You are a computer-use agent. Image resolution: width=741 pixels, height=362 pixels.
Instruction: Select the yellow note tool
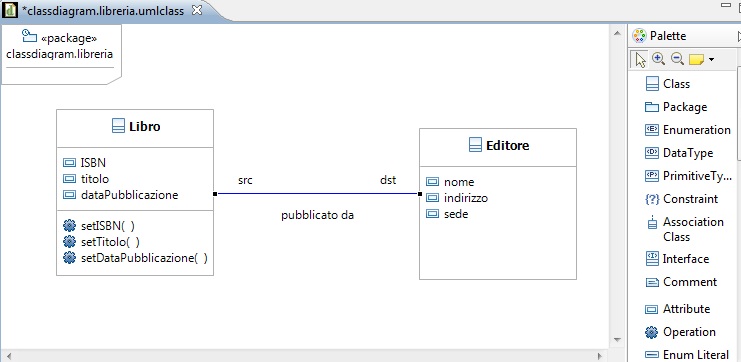pyautogui.click(x=697, y=60)
